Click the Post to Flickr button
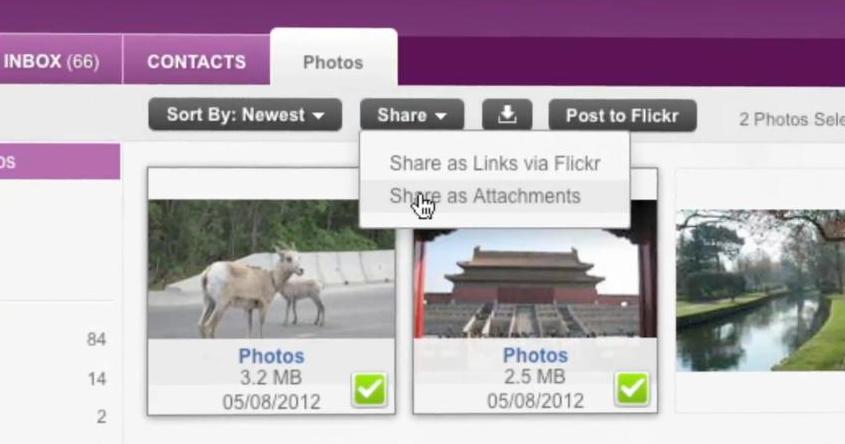 point(622,115)
